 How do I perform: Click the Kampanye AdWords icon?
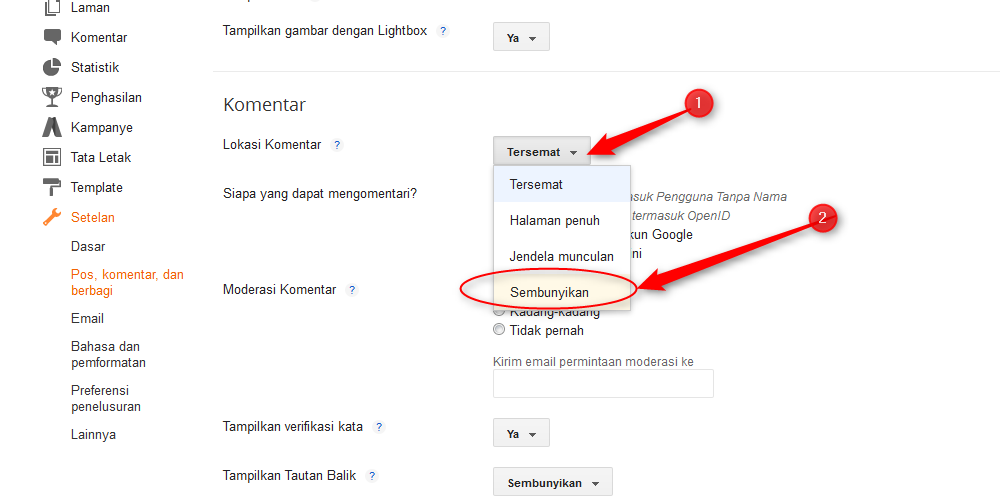[52, 127]
